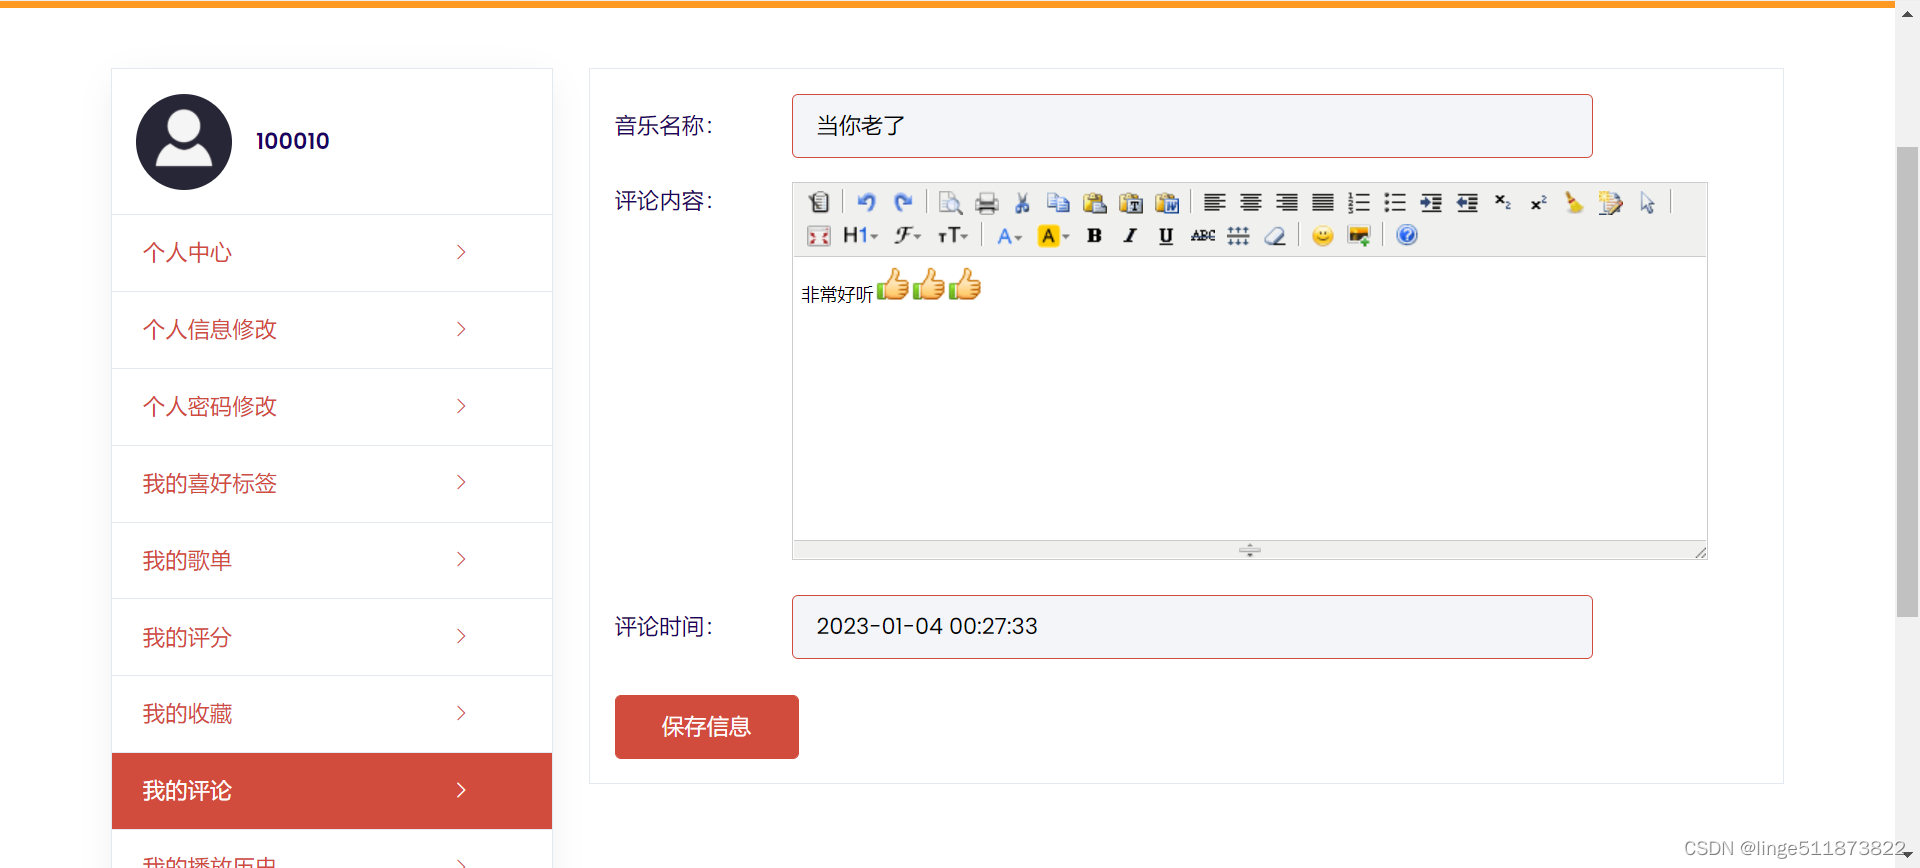Focus the 评论时间 input field
Viewport: 1920px width, 868px height.
coord(1192,627)
